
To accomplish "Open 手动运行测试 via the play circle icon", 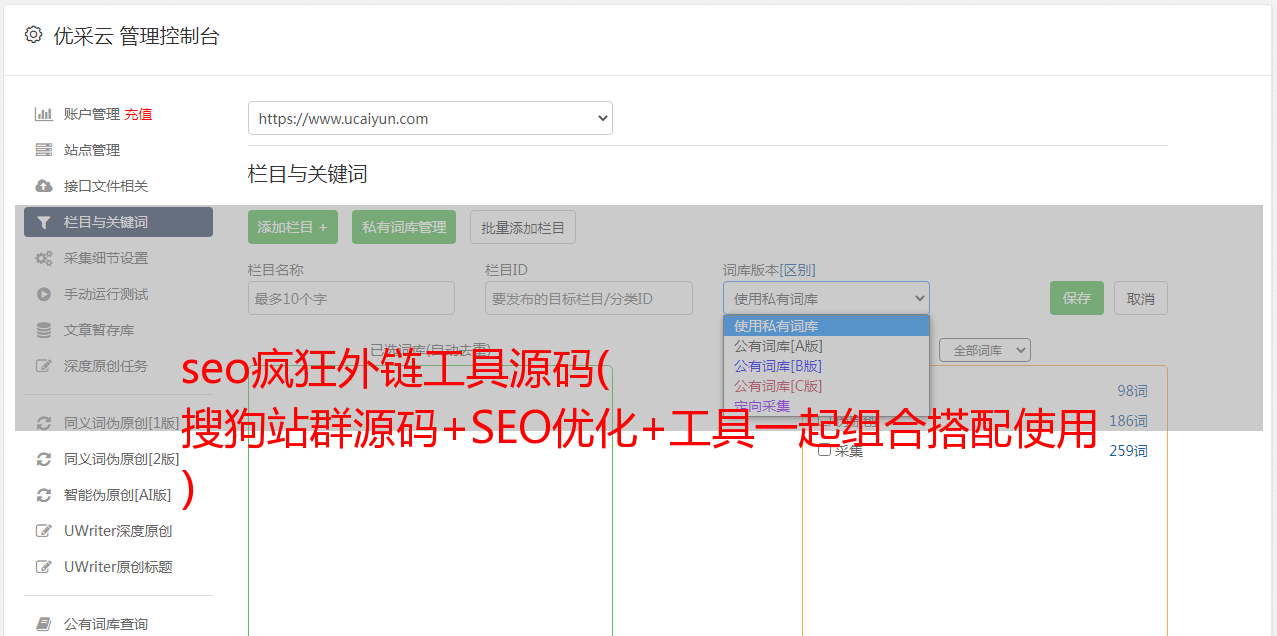I will [43, 294].
